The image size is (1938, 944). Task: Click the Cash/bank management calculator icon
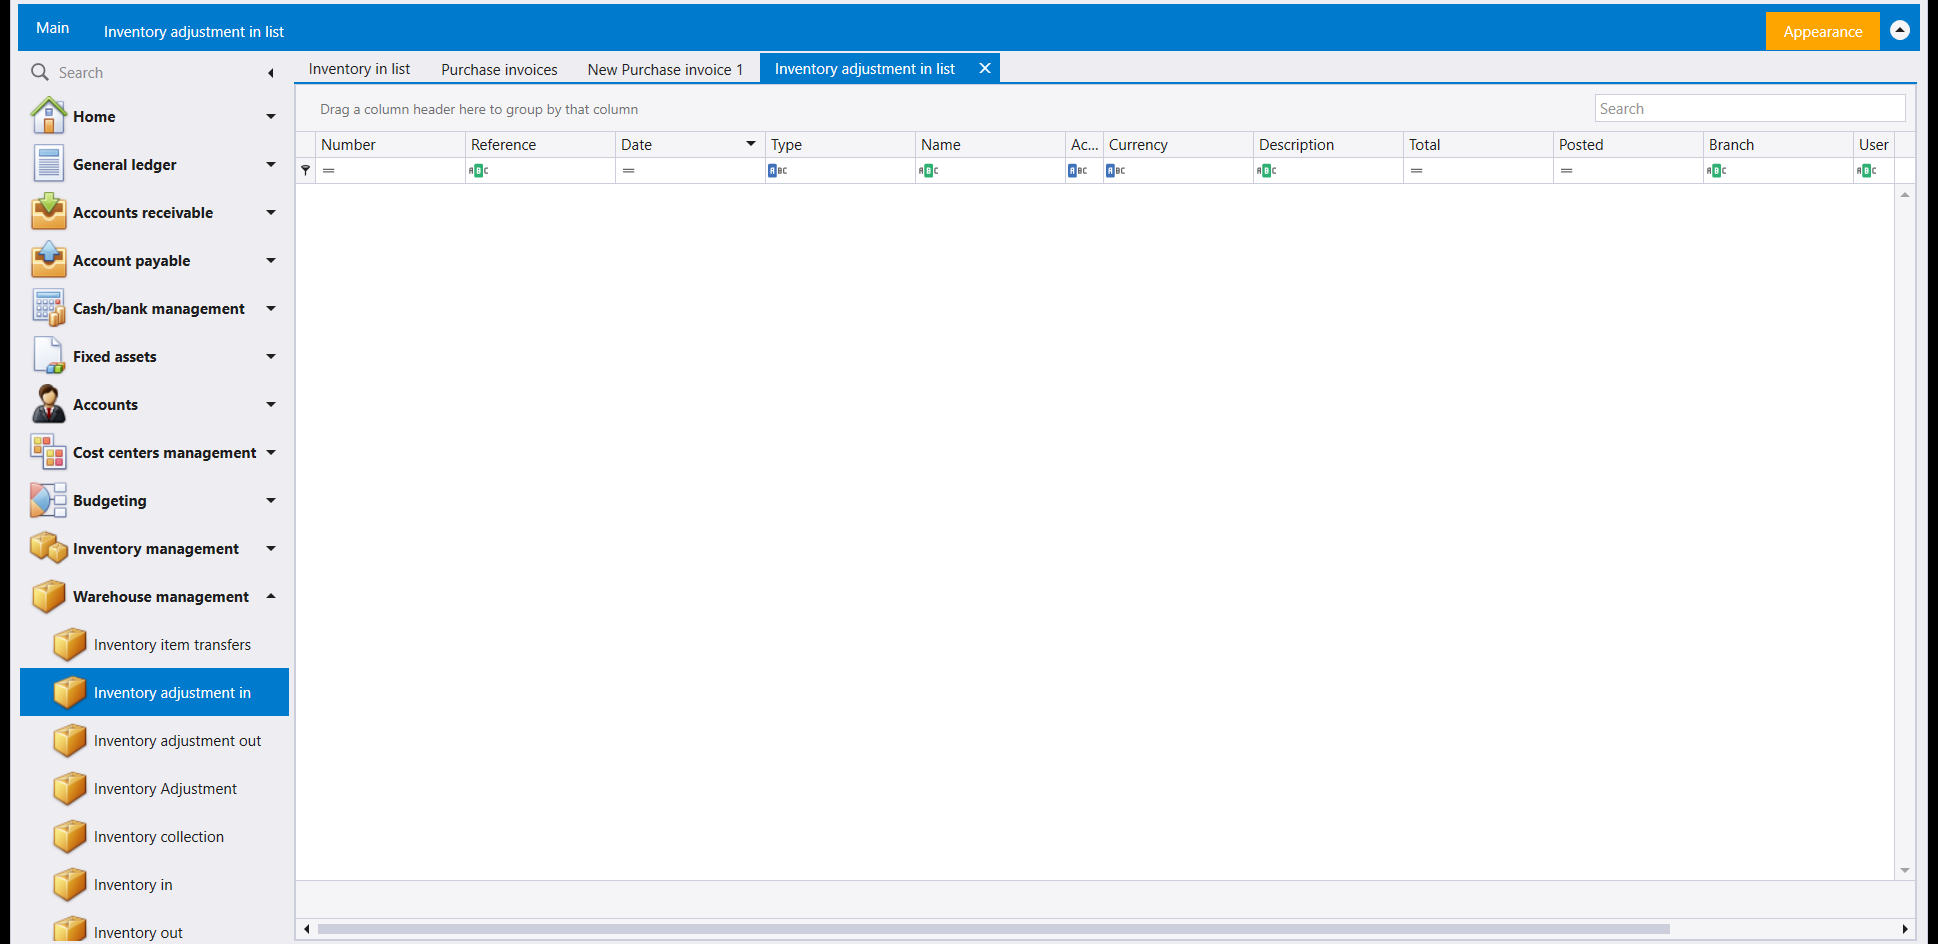(x=48, y=308)
